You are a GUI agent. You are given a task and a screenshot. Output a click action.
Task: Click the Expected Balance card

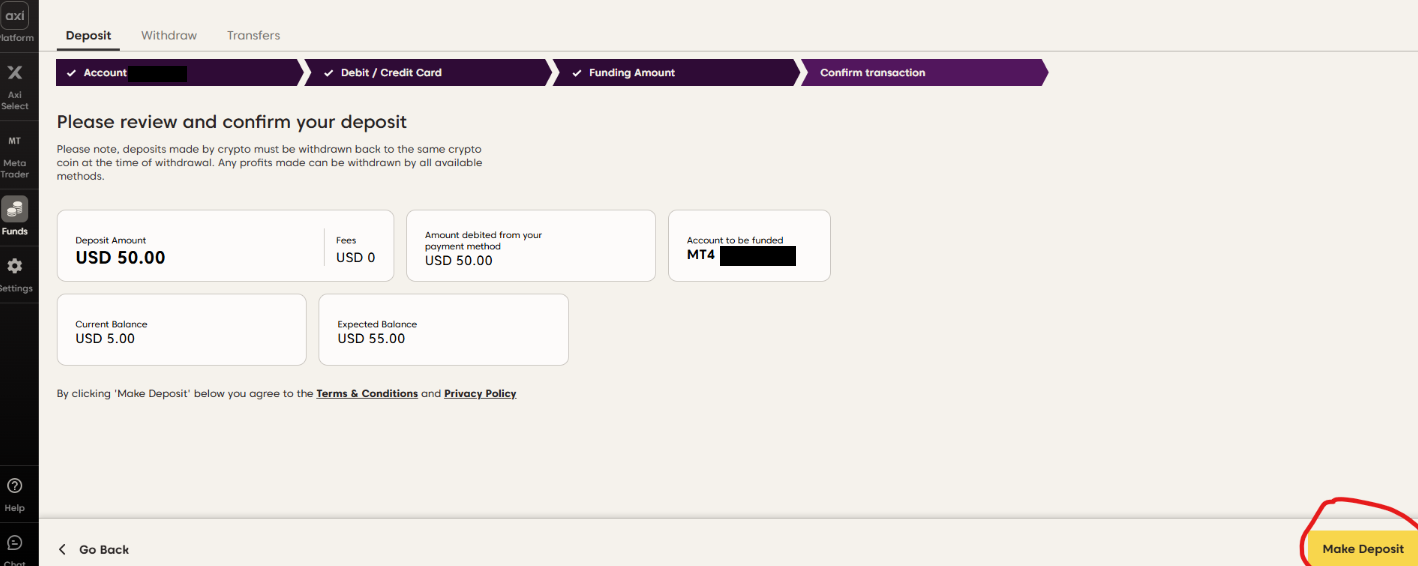(x=443, y=330)
